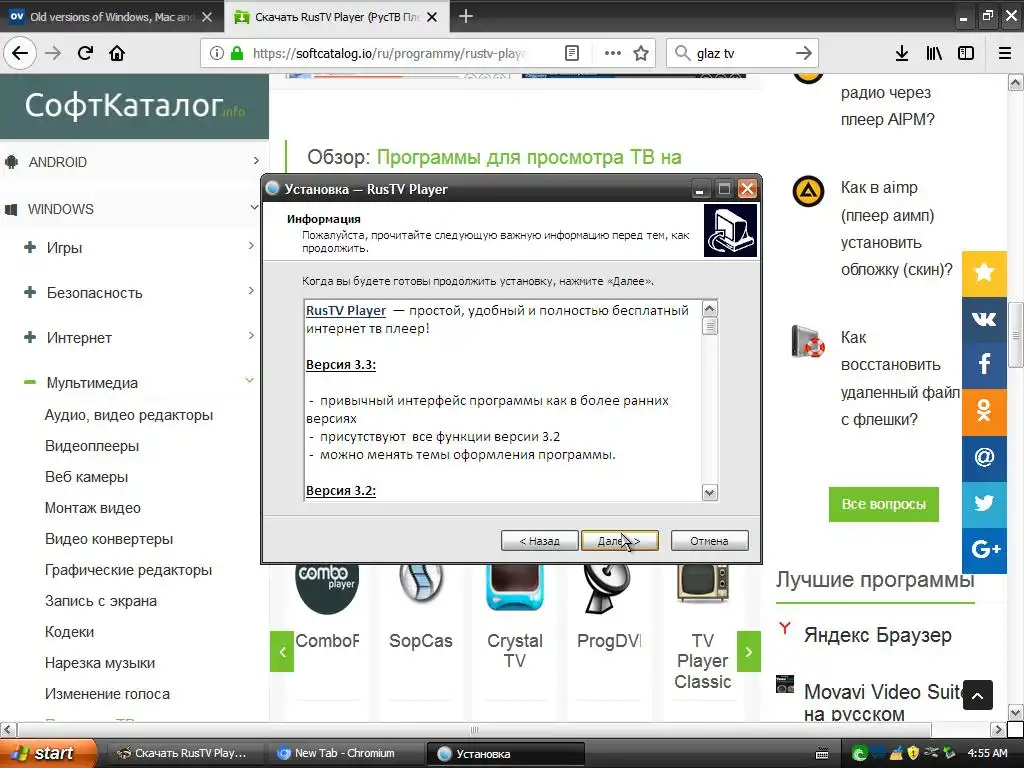Click the search go arrow next to glaz tv
Viewport: 1024px width, 768px height.
pos(803,53)
